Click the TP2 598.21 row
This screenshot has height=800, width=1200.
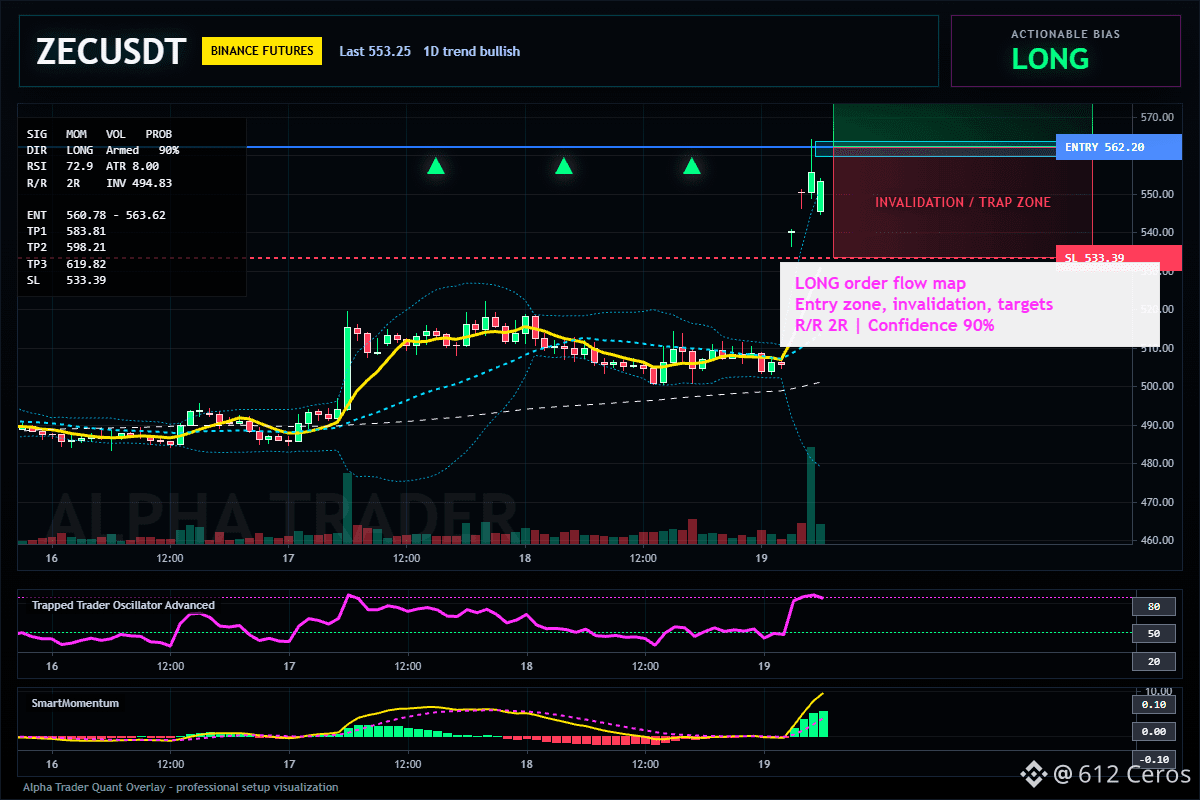point(66,247)
